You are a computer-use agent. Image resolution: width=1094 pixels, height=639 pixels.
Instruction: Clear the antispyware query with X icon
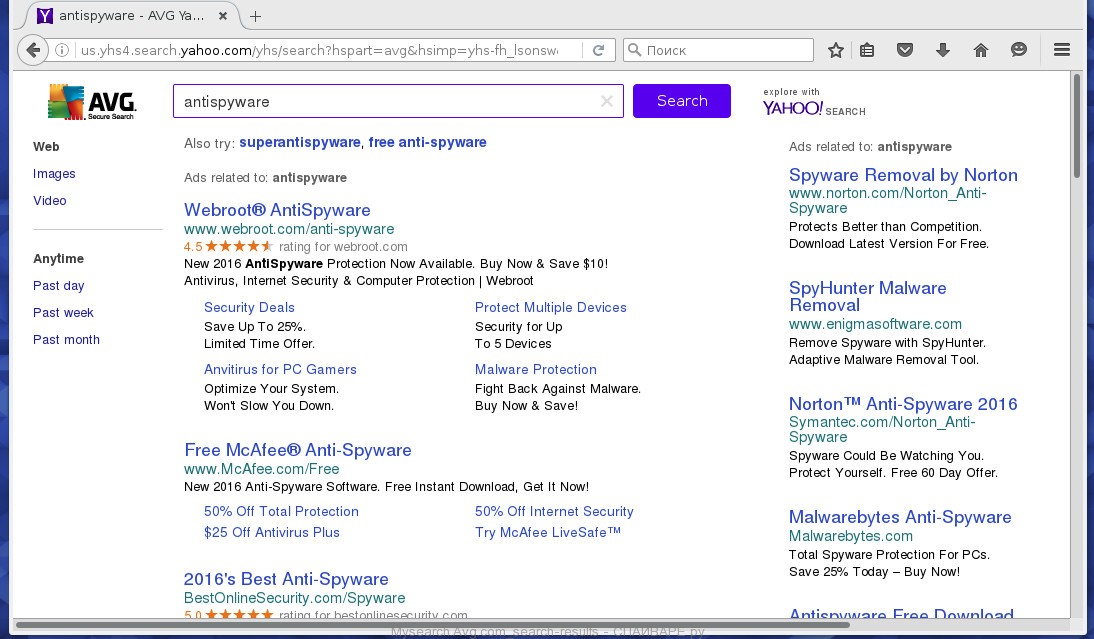pos(607,101)
